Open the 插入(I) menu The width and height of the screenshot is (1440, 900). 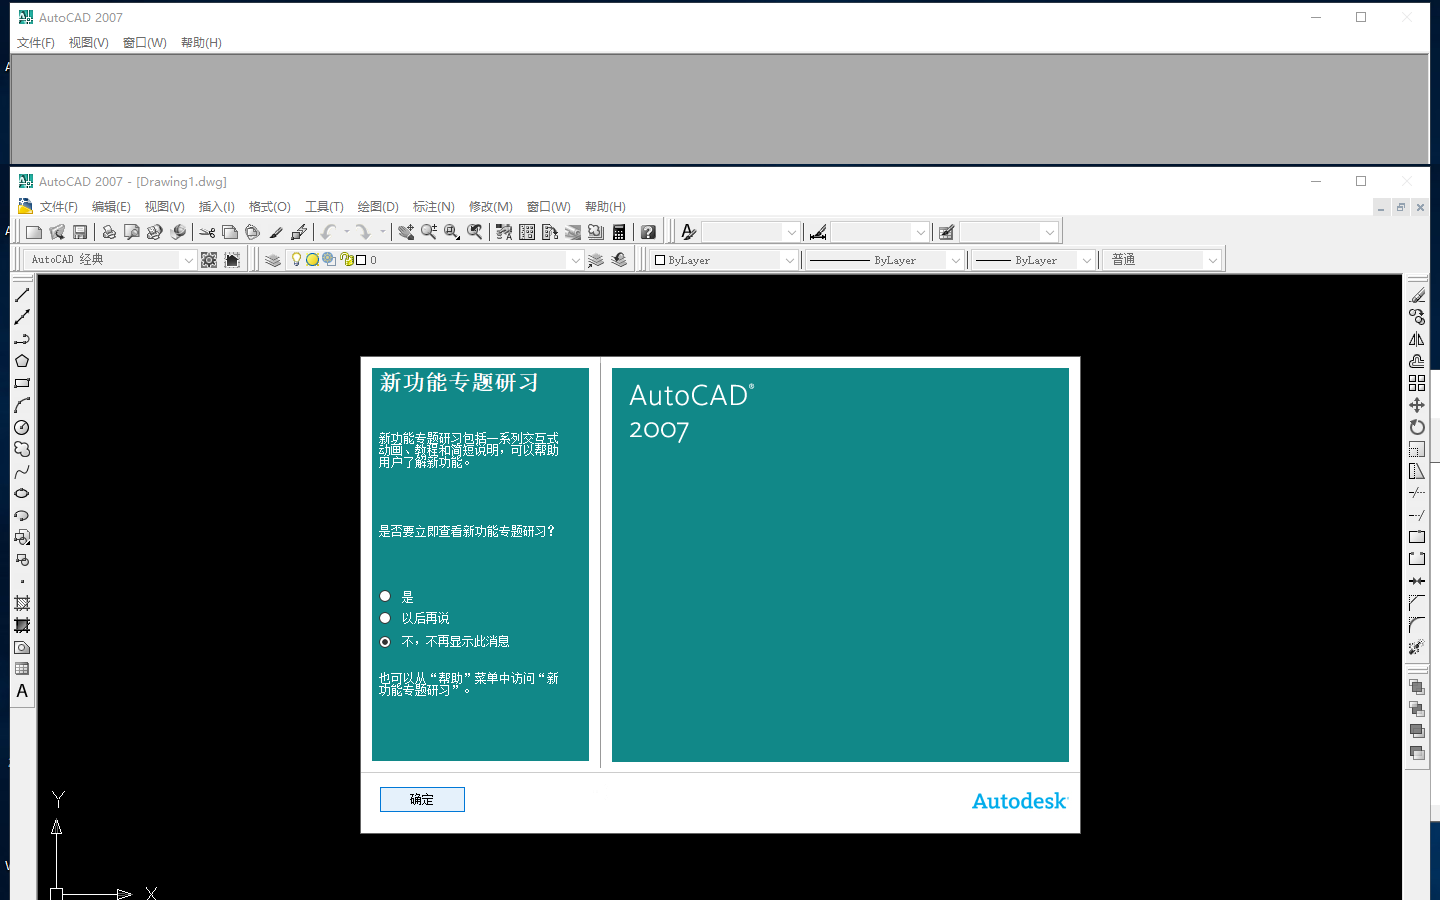click(216, 207)
